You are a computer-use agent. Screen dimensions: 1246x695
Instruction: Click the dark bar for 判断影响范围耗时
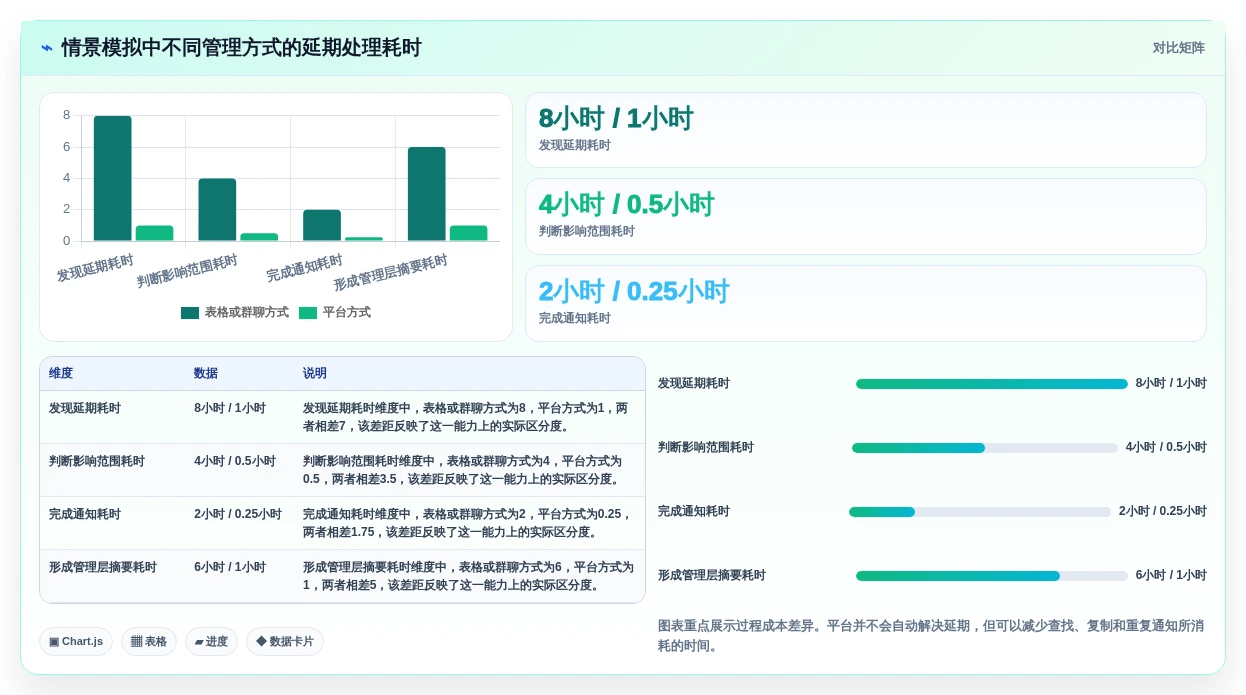tap(217, 210)
